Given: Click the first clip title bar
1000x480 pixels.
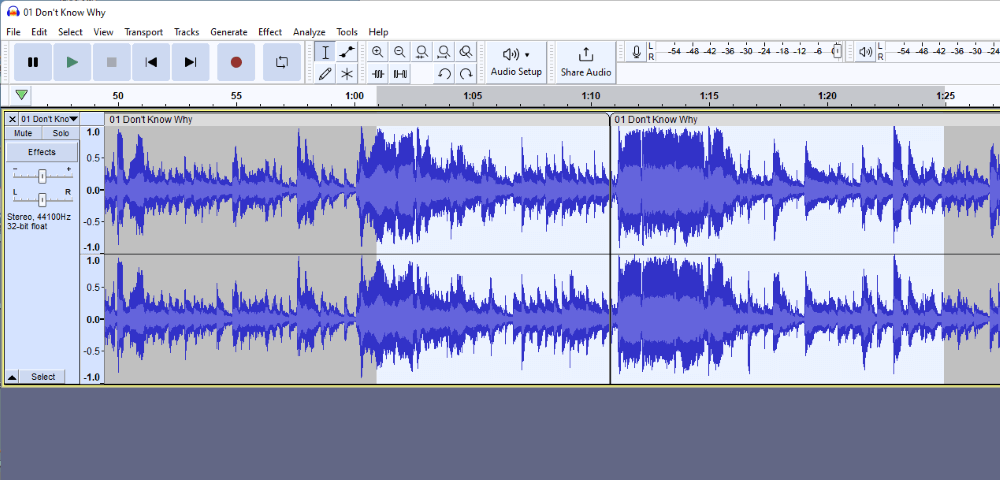Looking at the screenshot, I should (357, 119).
